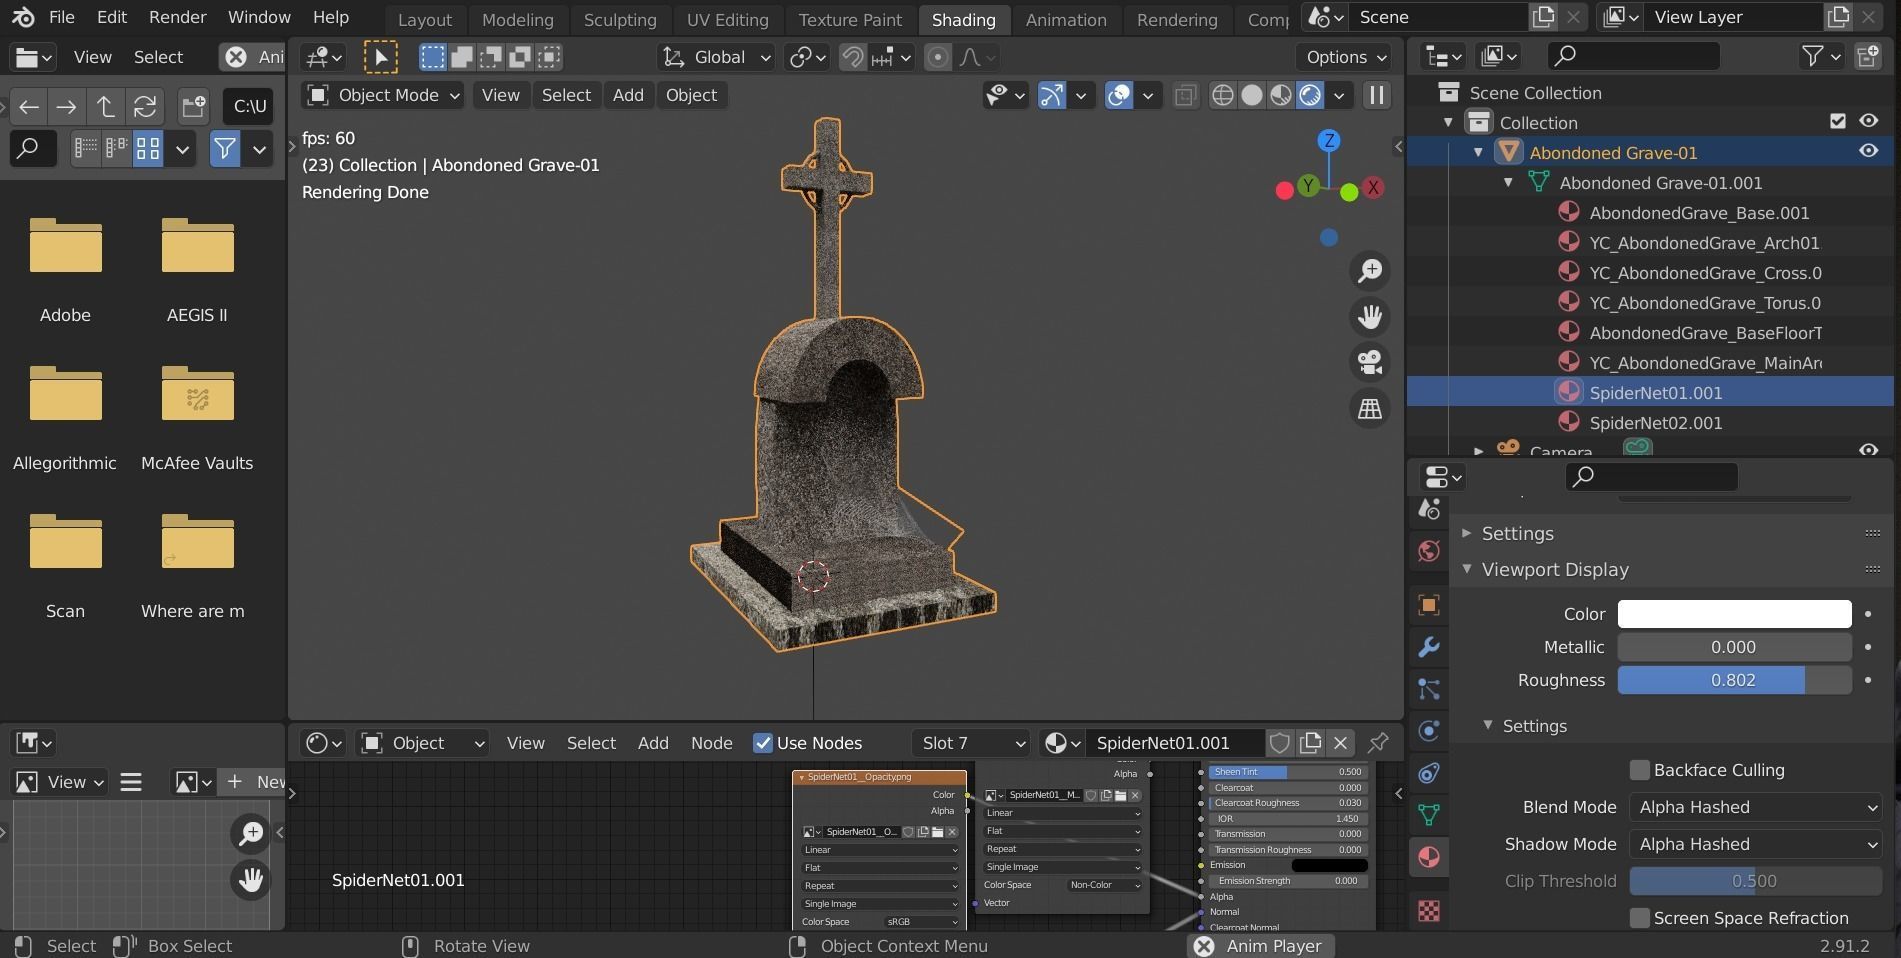Open Material properties tab icon
Image resolution: width=1901 pixels, height=958 pixels.
[x=1429, y=857]
